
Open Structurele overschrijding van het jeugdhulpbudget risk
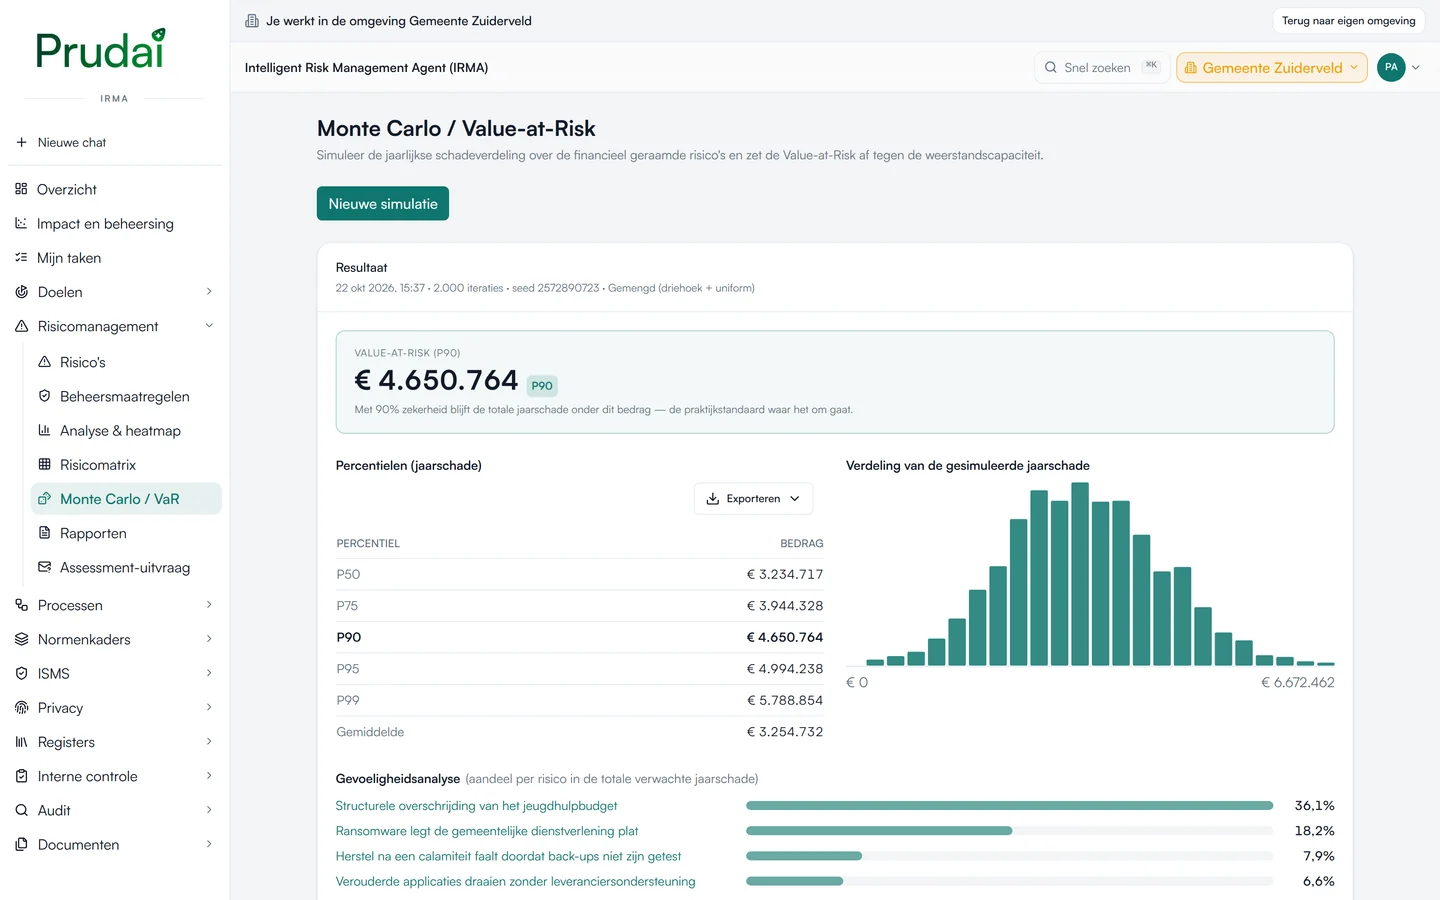pos(476,806)
